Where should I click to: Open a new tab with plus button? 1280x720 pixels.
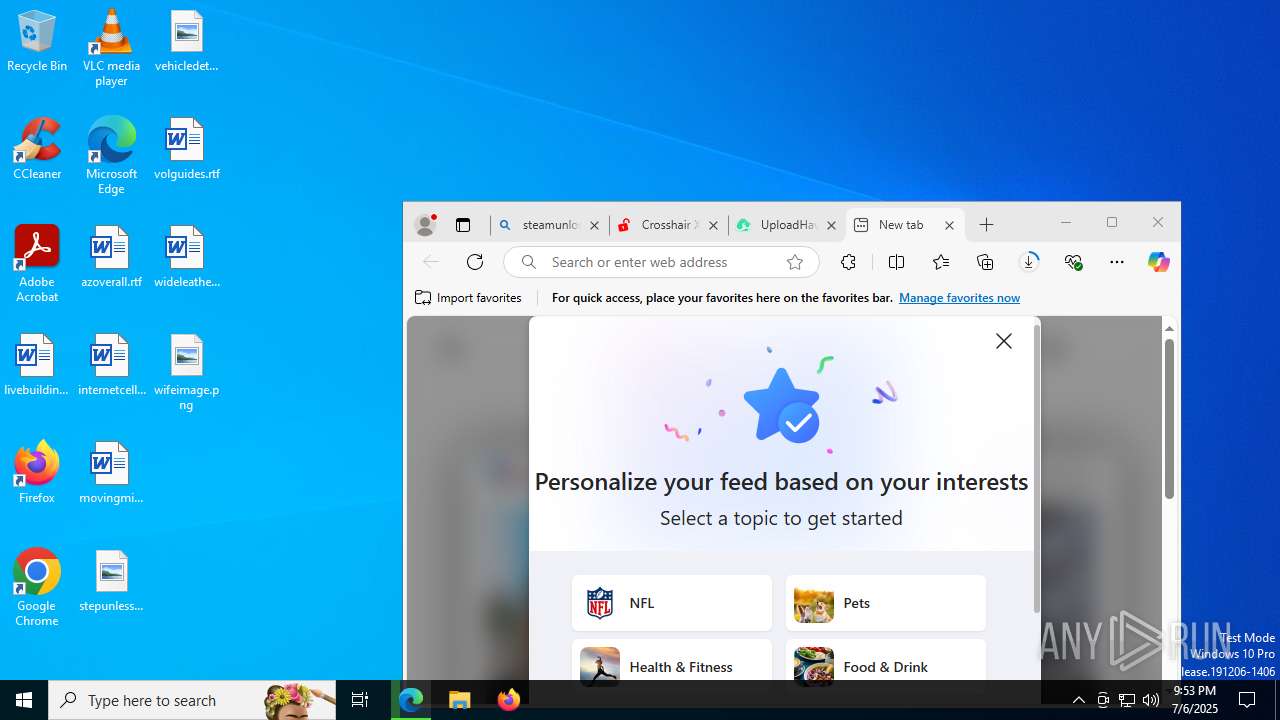click(x=986, y=225)
